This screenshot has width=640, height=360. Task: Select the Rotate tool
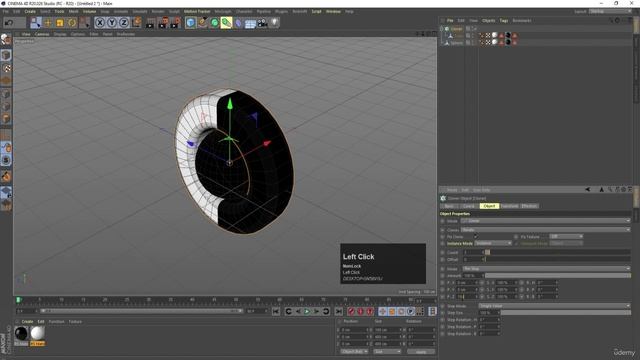click(72, 23)
